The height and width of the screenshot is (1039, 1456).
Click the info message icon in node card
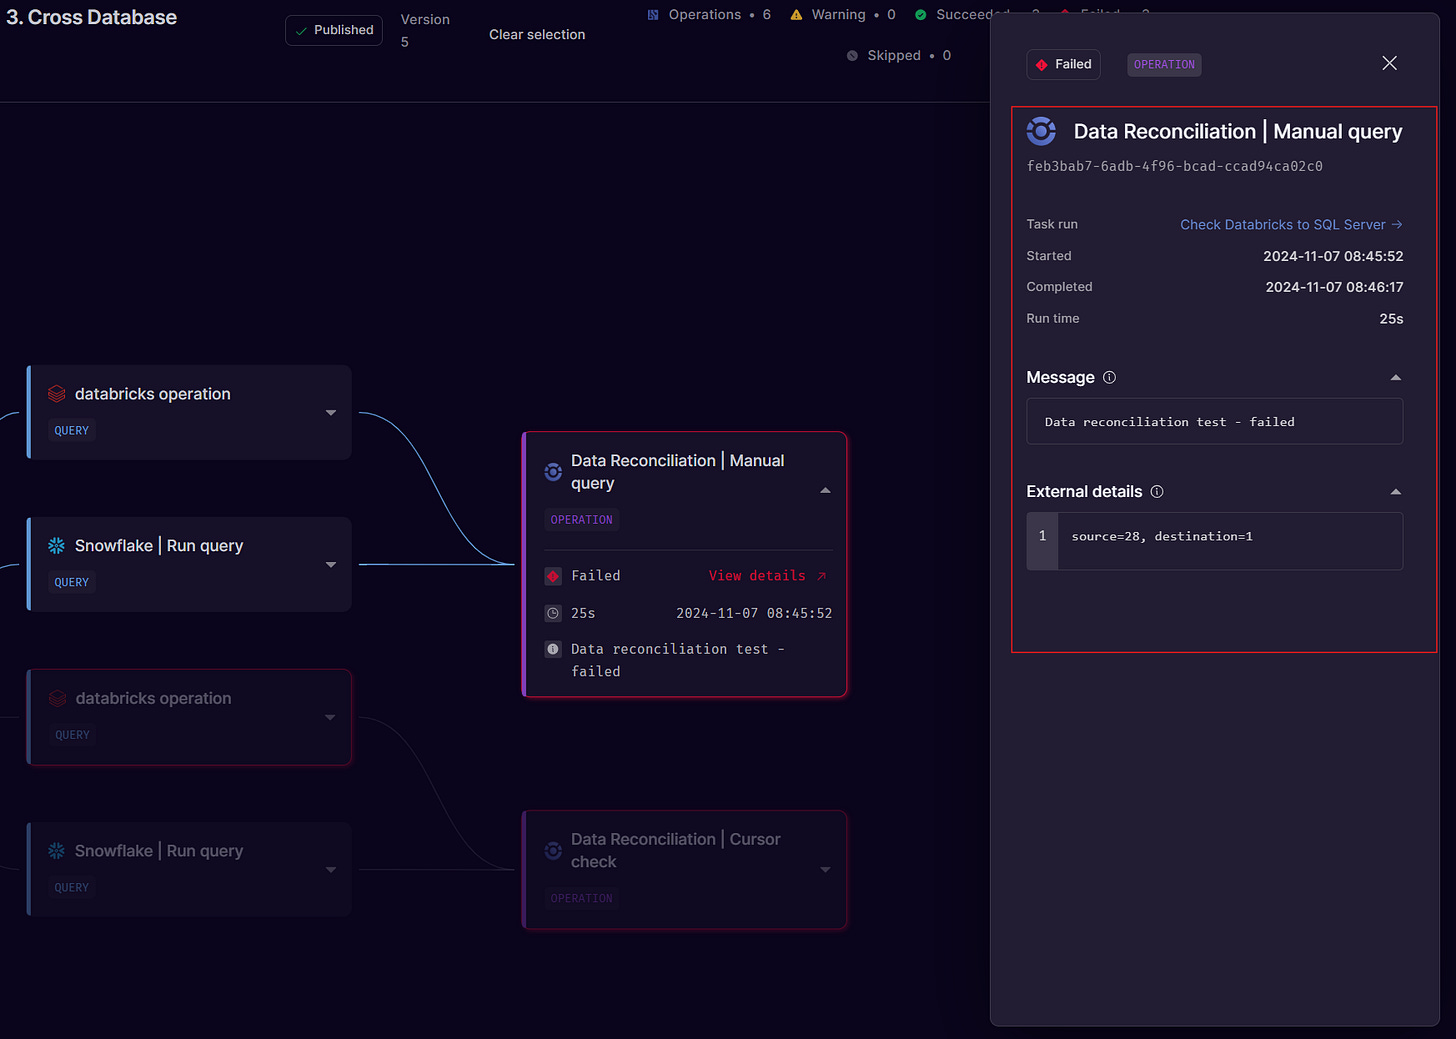point(553,649)
